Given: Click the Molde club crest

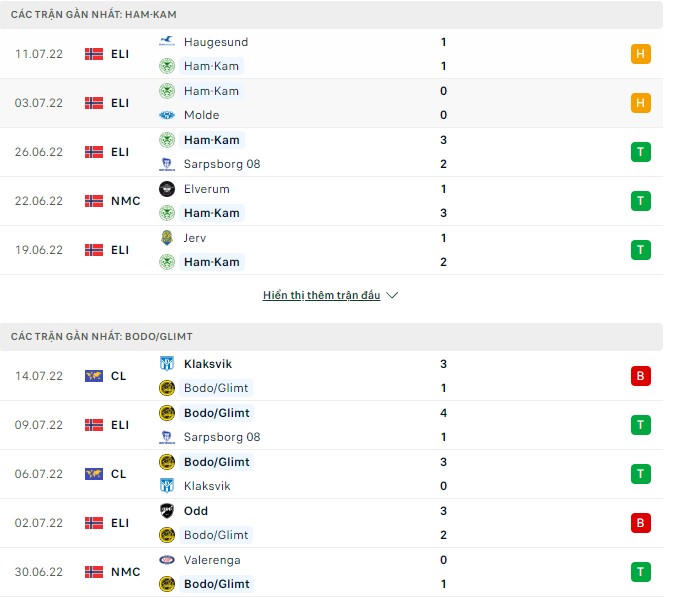Looking at the screenshot, I should pyautogui.click(x=167, y=115).
